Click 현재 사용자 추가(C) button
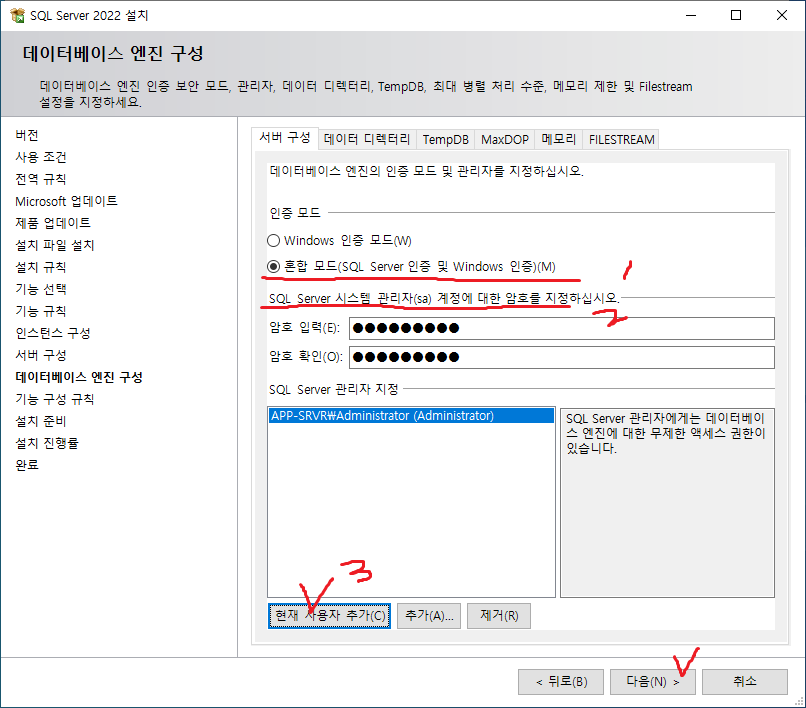The width and height of the screenshot is (806, 708). (x=329, y=615)
